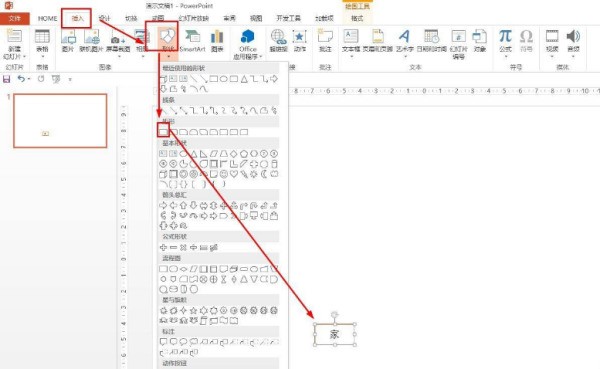Undo the last action
The image size is (600, 369).
pos(21,79)
